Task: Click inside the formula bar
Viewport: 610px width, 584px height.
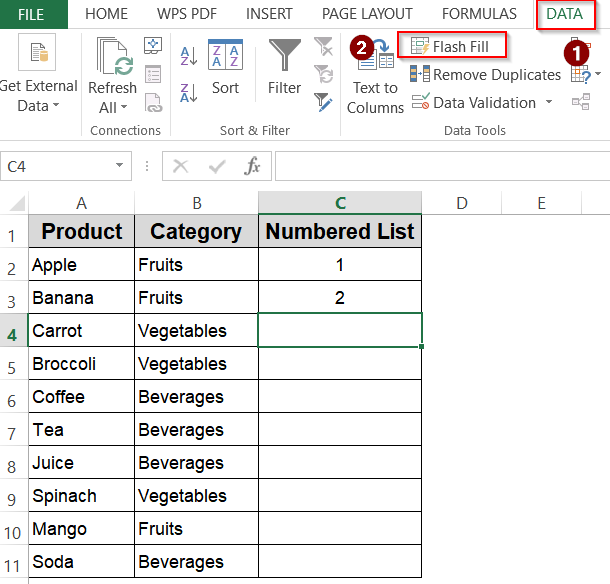Action: [x=440, y=166]
